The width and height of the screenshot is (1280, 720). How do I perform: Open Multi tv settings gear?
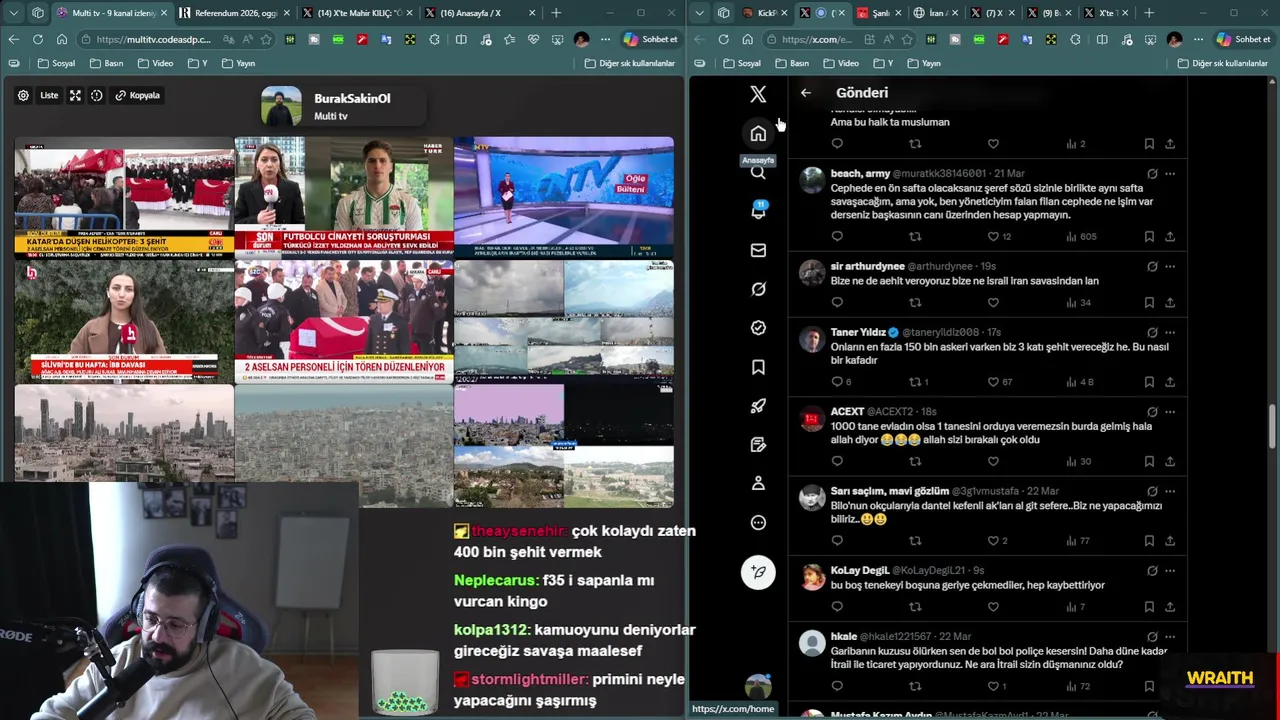point(23,96)
